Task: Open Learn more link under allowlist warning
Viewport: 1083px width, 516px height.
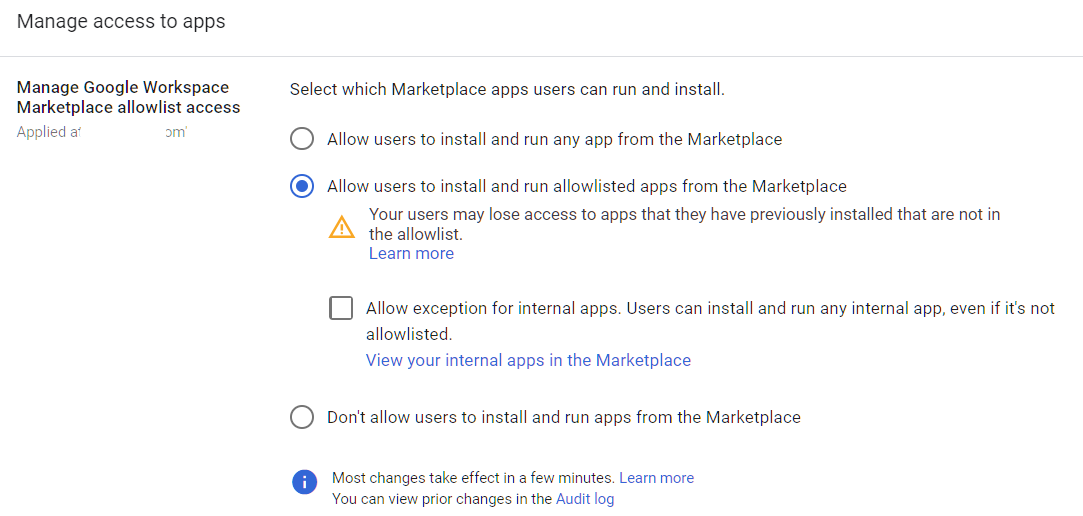Action: [x=412, y=254]
